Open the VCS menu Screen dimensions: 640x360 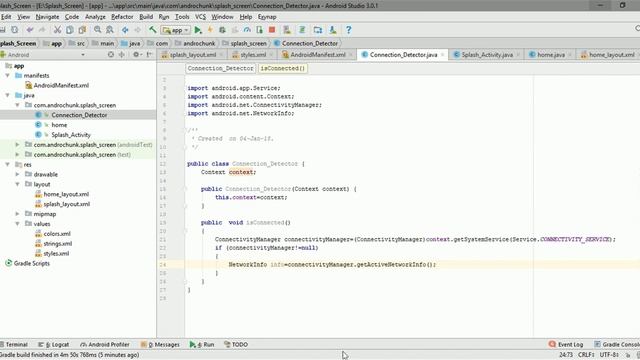tap(200, 17)
